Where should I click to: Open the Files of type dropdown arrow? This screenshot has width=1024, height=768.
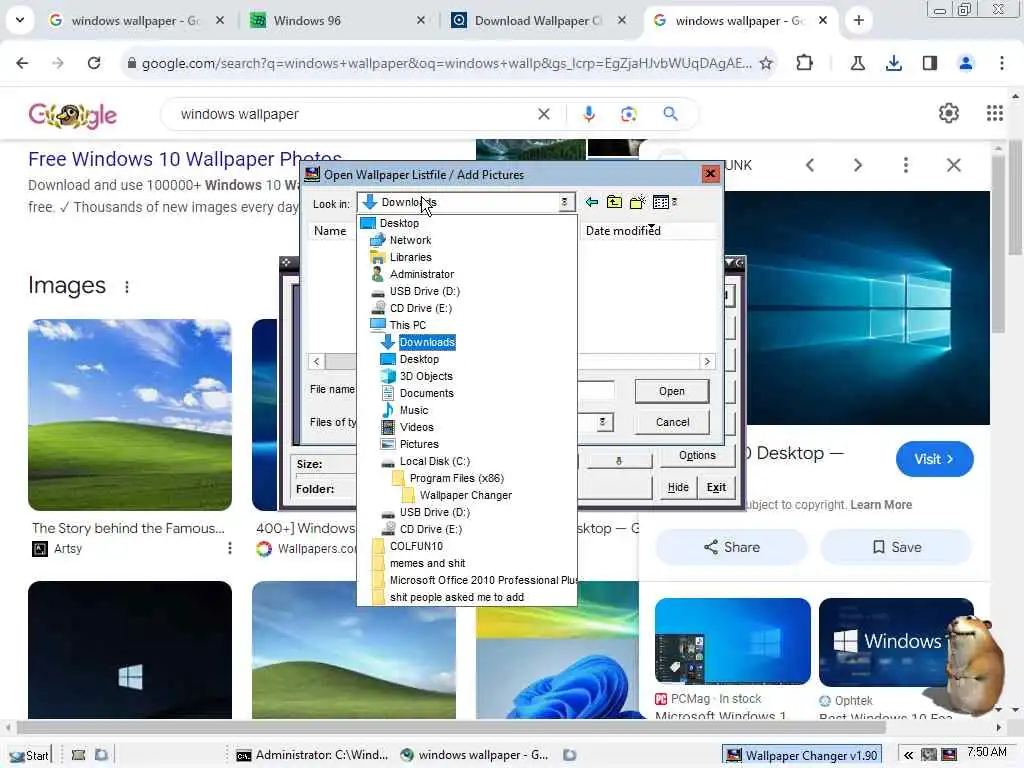pos(603,422)
